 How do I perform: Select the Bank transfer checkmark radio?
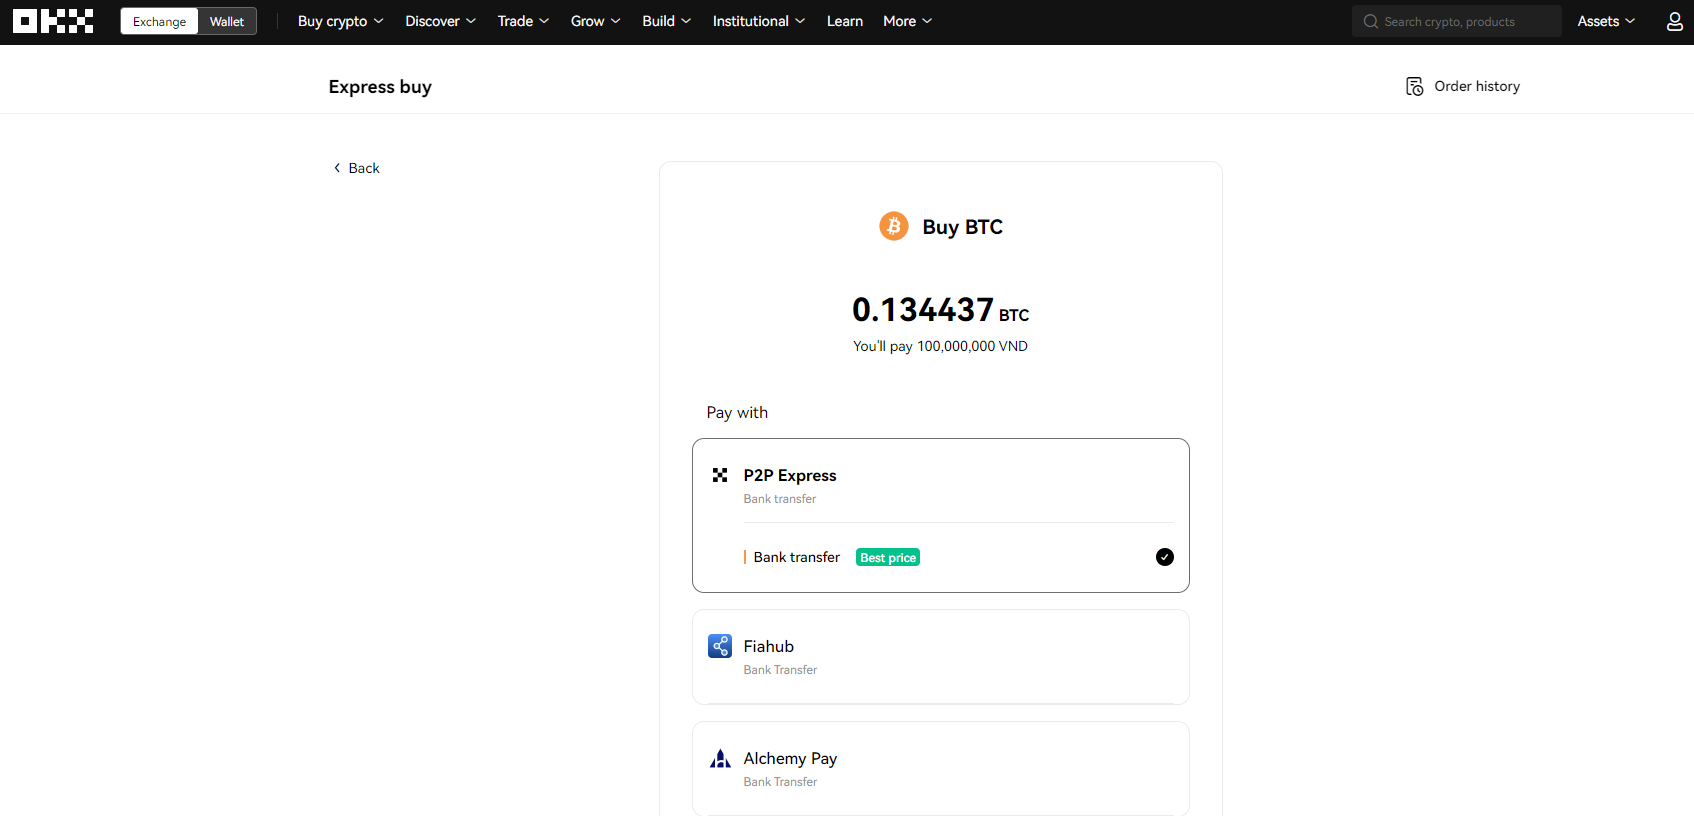pos(1164,557)
